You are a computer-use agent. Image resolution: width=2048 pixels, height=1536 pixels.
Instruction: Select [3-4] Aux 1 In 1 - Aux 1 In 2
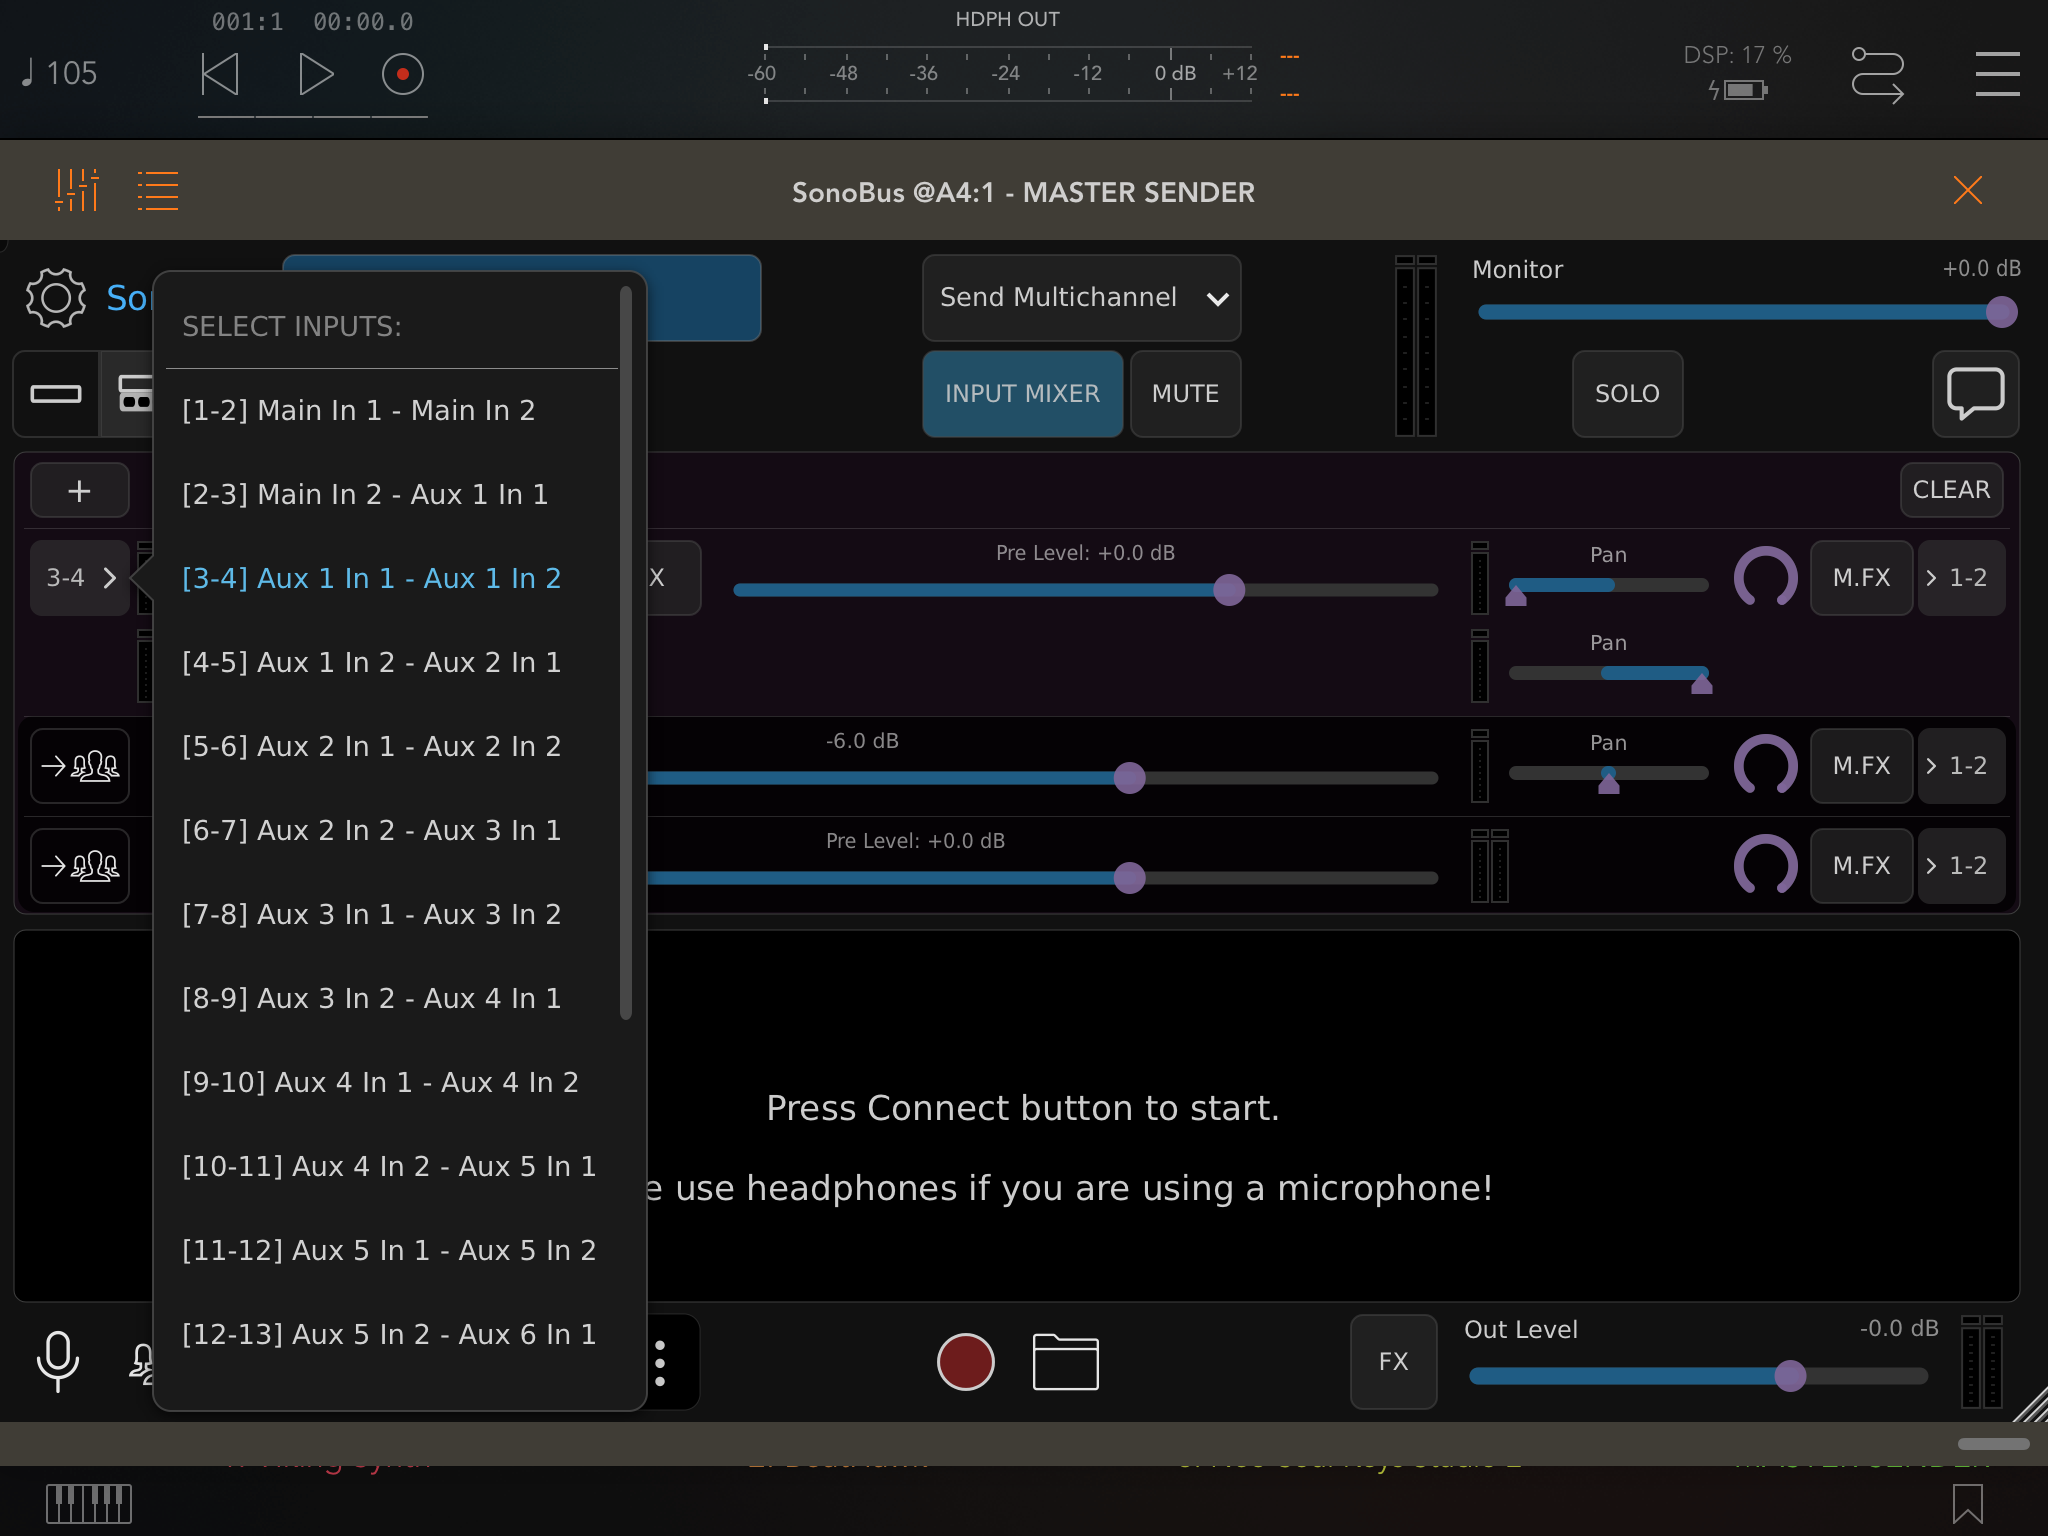tap(390, 578)
